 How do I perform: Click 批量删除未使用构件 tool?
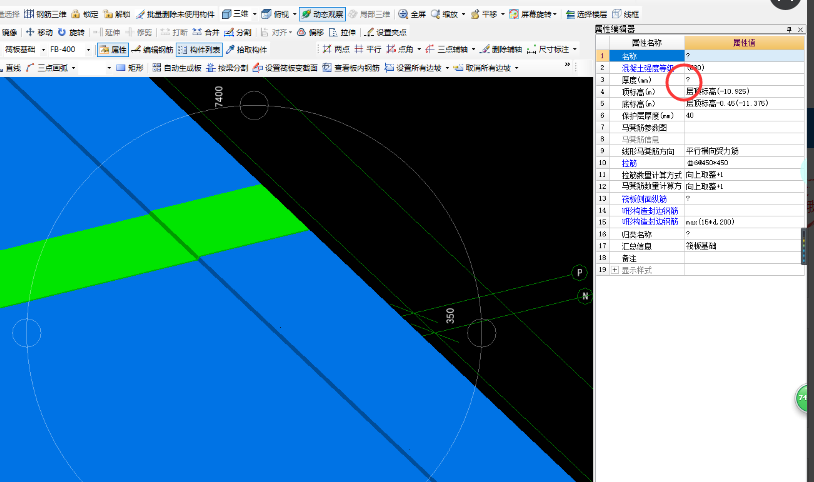click(175, 14)
